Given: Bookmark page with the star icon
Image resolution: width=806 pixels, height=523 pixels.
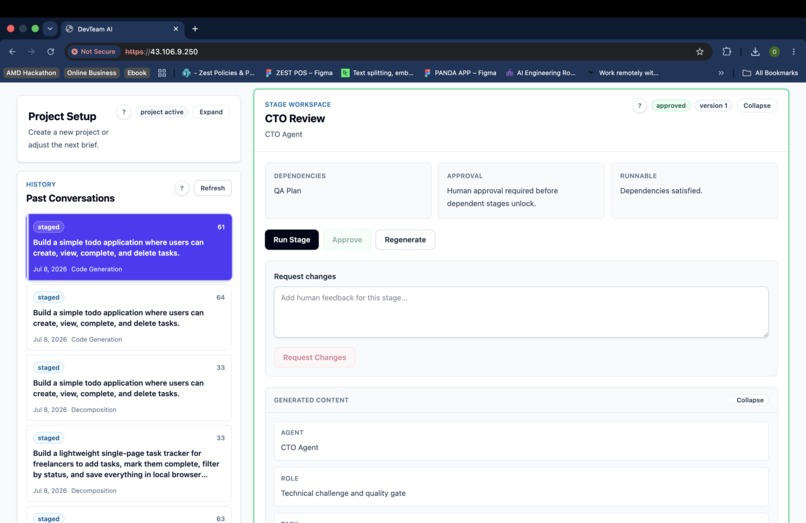Looking at the screenshot, I should point(700,51).
